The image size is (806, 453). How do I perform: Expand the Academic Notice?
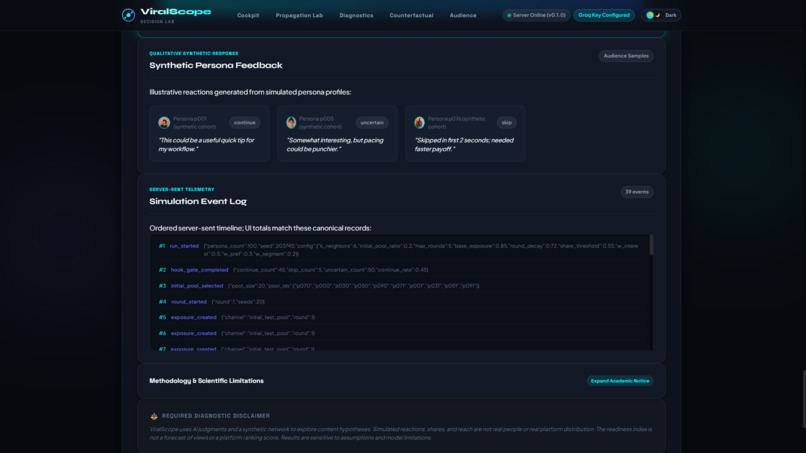(619, 381)
